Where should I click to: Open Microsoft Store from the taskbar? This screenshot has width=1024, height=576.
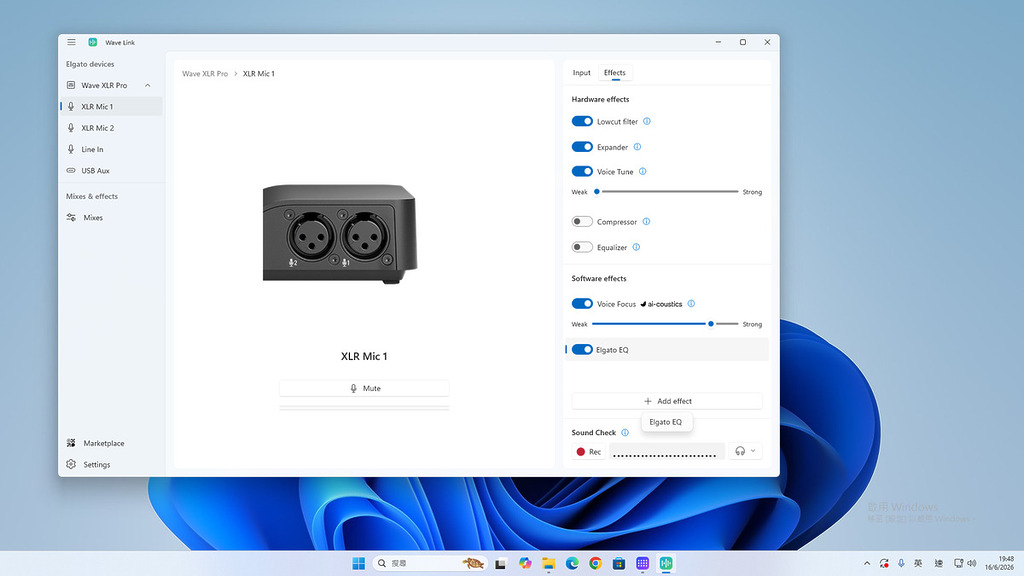[619, 563]
